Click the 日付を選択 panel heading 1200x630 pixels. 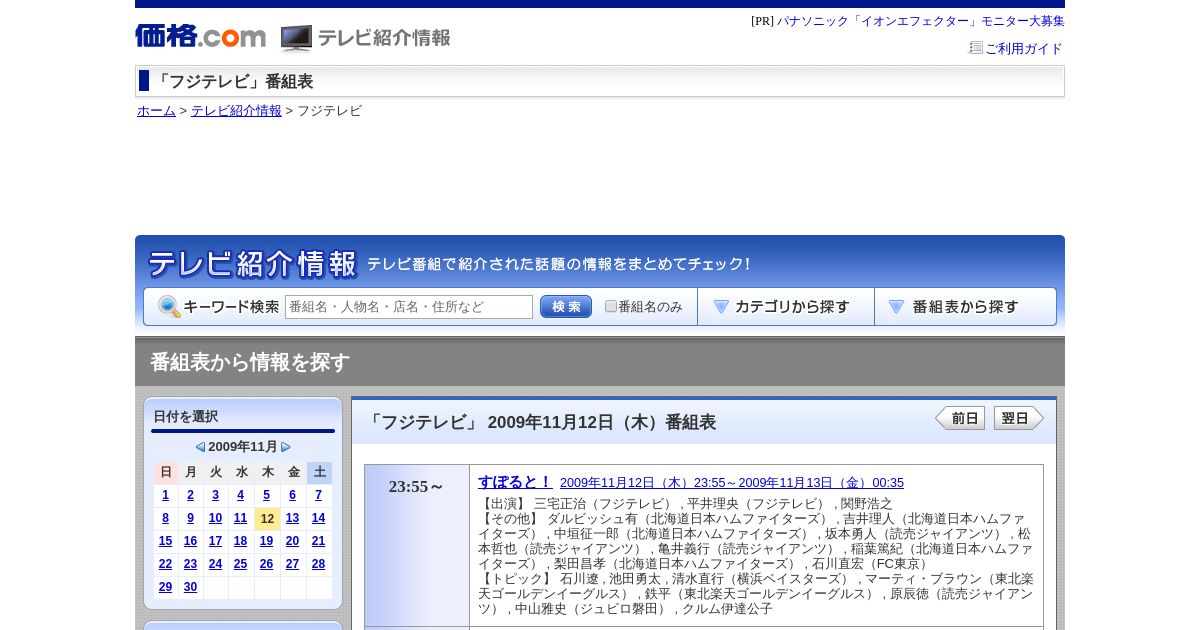pyautogui.click(x=185, y=417)
